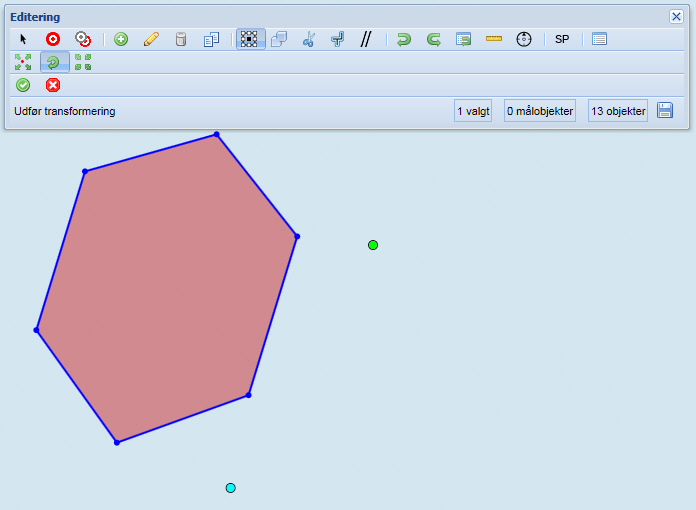This screenshot has height=510, width=696.
Task: Click the green rotation handle point
Action: (x=373, y=245)
